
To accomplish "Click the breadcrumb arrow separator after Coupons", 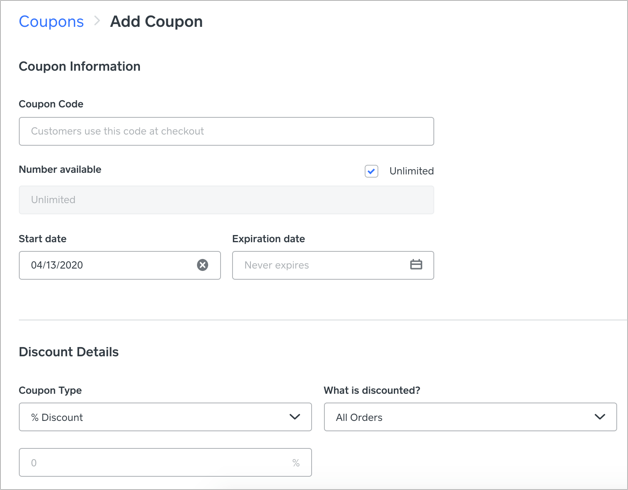I will [x=97, y=21].
